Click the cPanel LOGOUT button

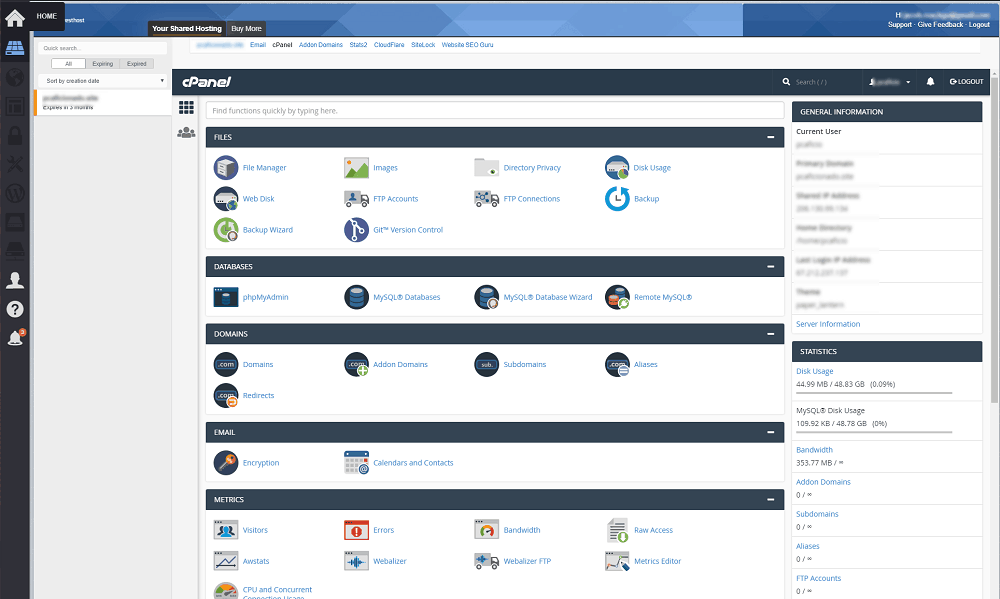tap(967, 82)
